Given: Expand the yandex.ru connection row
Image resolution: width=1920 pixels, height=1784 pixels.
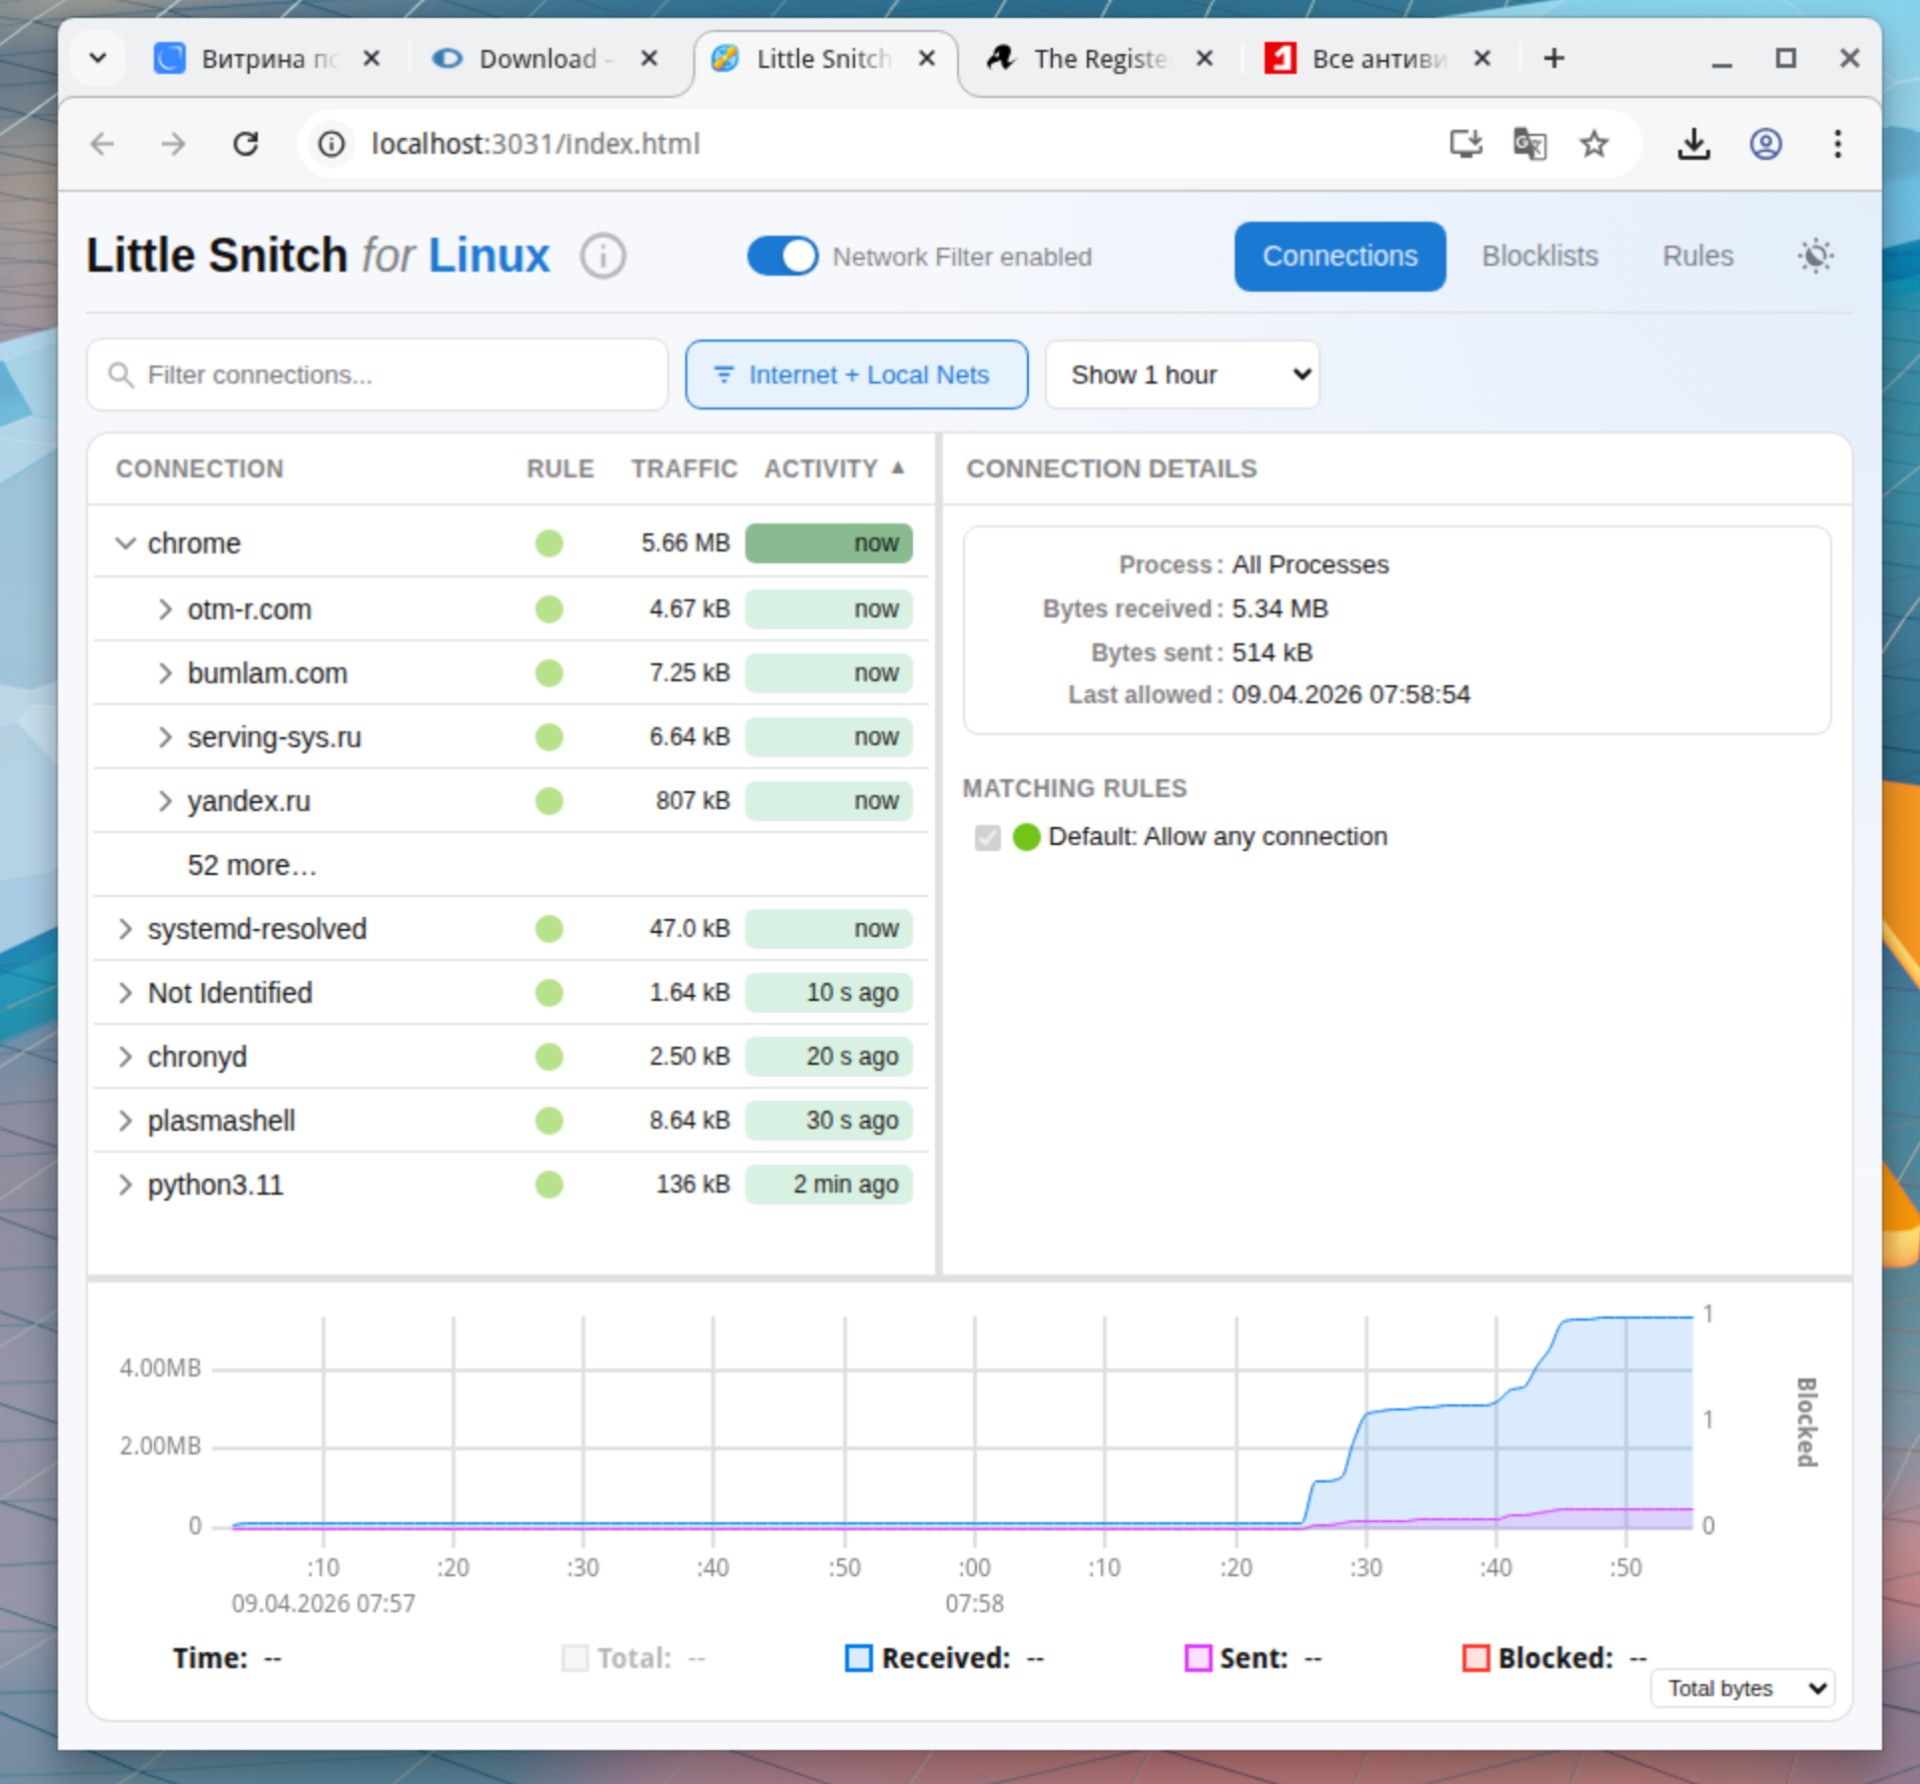Looking at the screenshot, I should (x=165, y=801).
